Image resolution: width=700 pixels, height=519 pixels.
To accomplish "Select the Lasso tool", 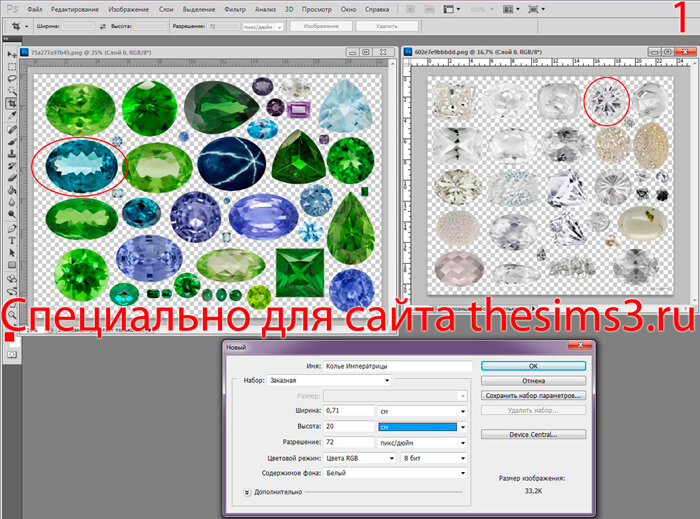I will click(12, 78).
